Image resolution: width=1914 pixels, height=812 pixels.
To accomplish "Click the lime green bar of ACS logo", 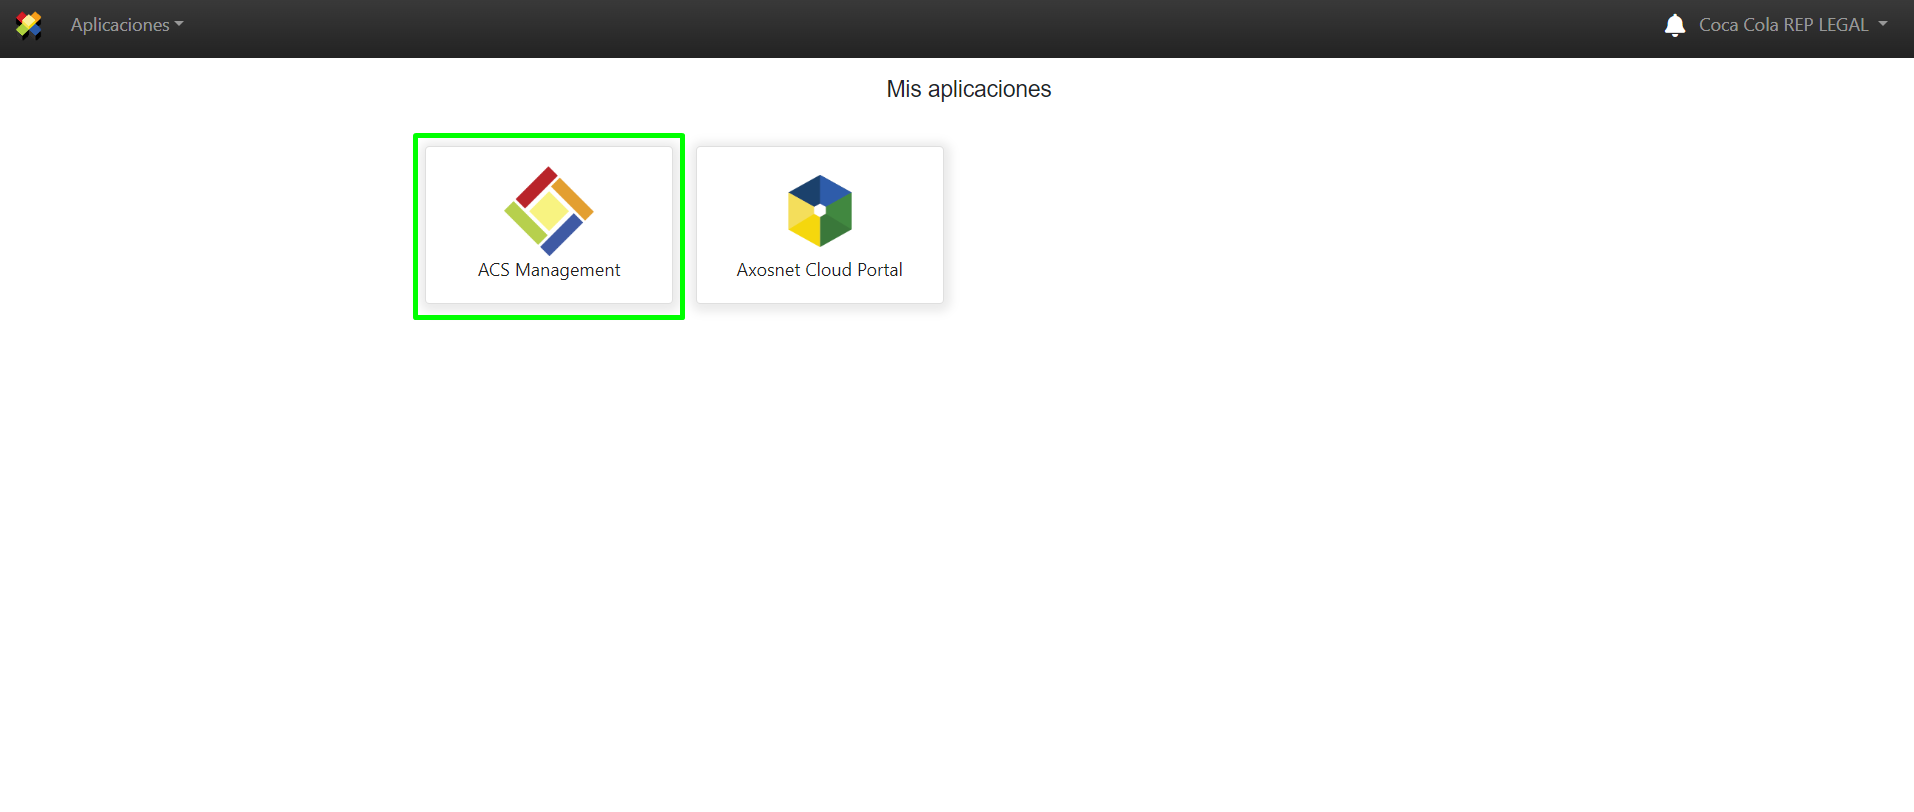I will tap(525, 224).
